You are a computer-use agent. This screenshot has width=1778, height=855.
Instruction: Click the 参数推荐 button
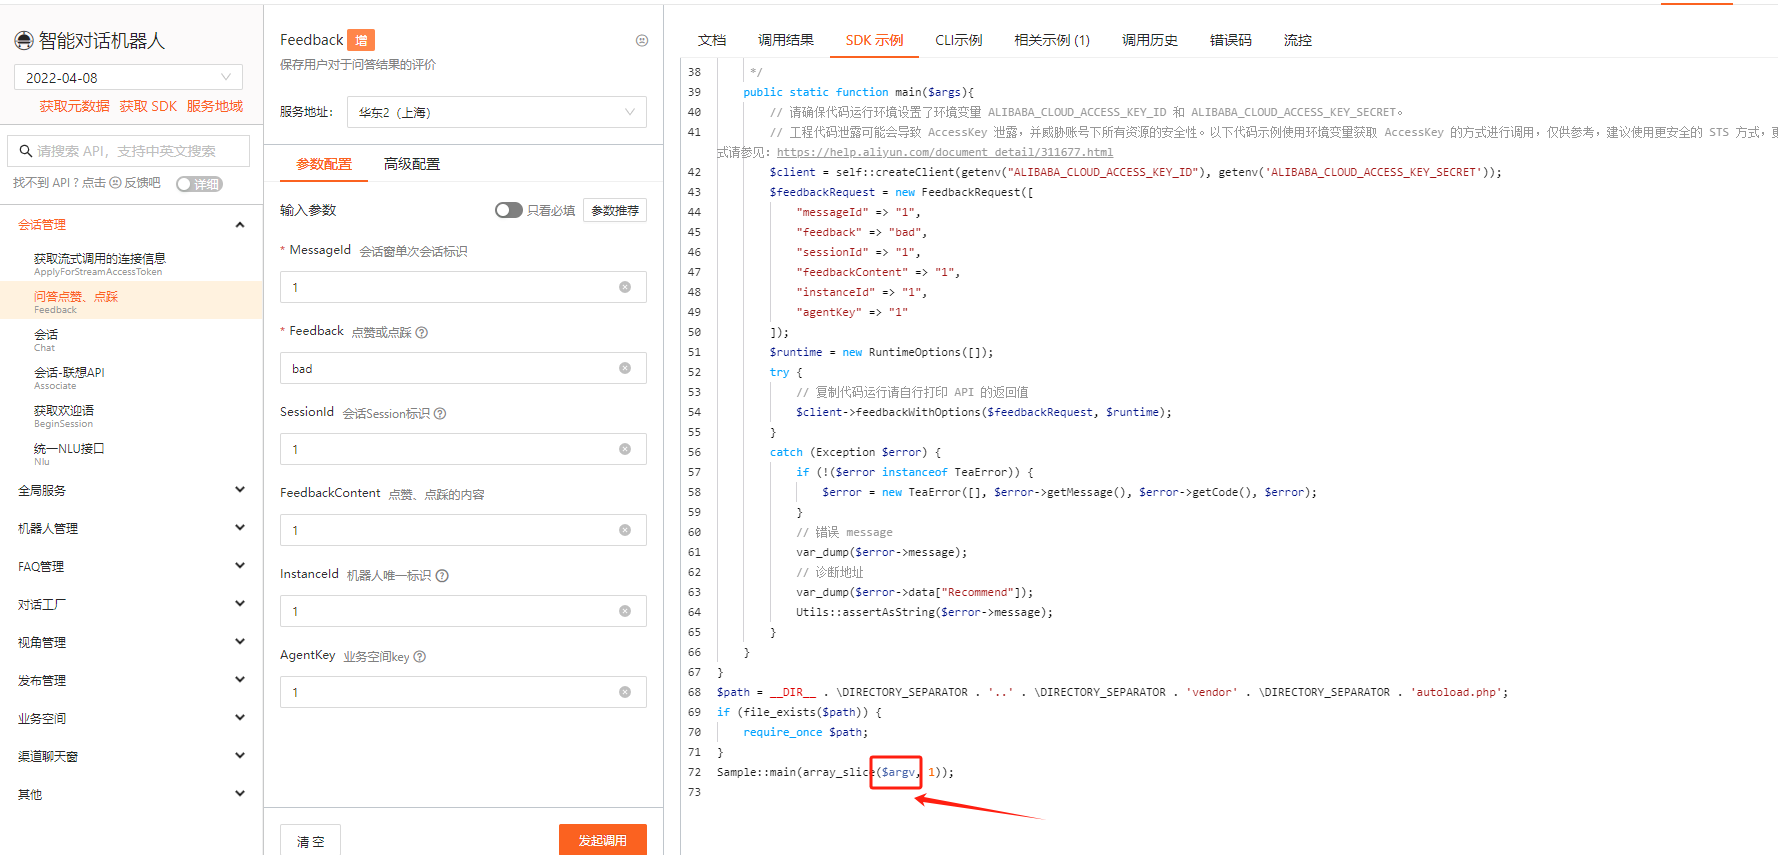615,210
